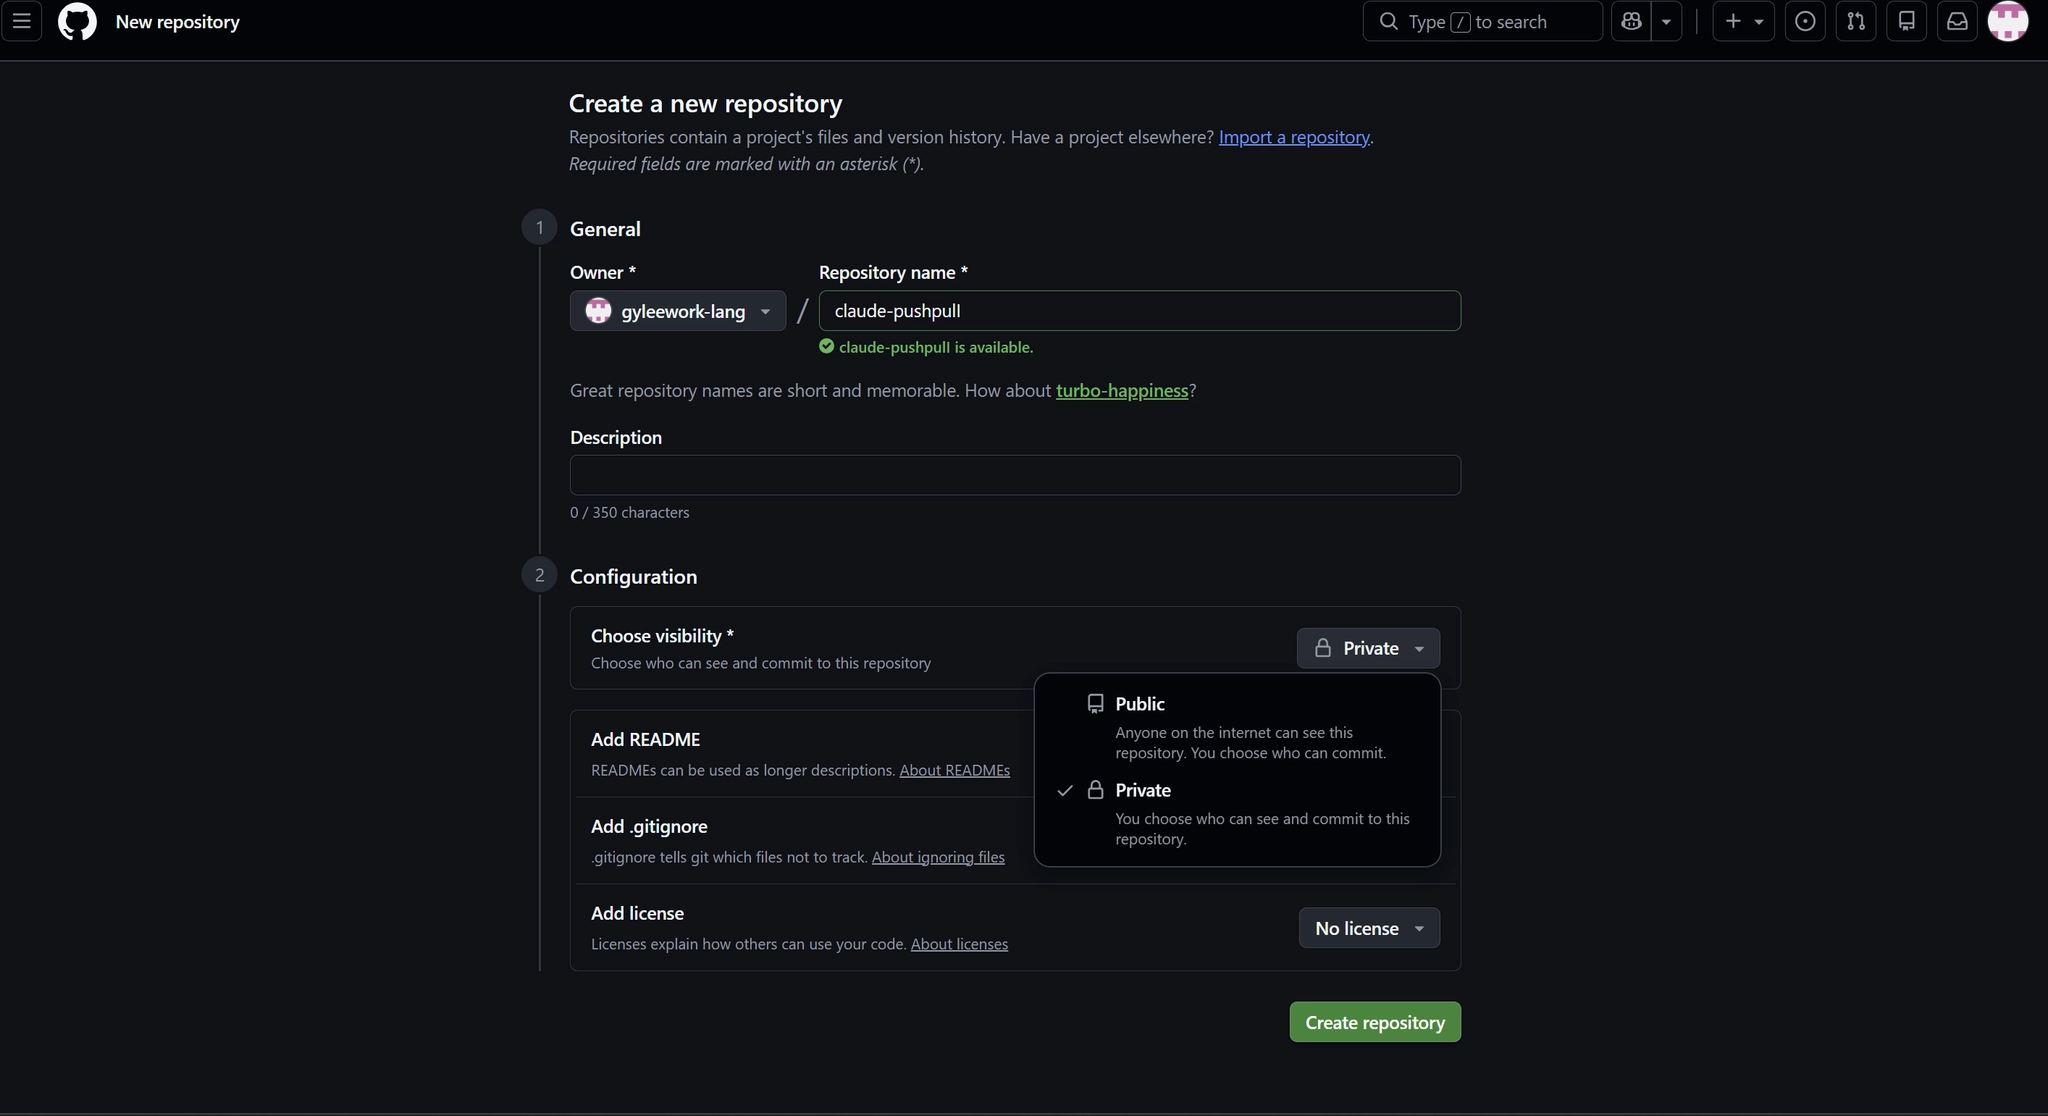Select the Private visibility option
This screenshot has width=2048, height=1116.
point(1237,813)
